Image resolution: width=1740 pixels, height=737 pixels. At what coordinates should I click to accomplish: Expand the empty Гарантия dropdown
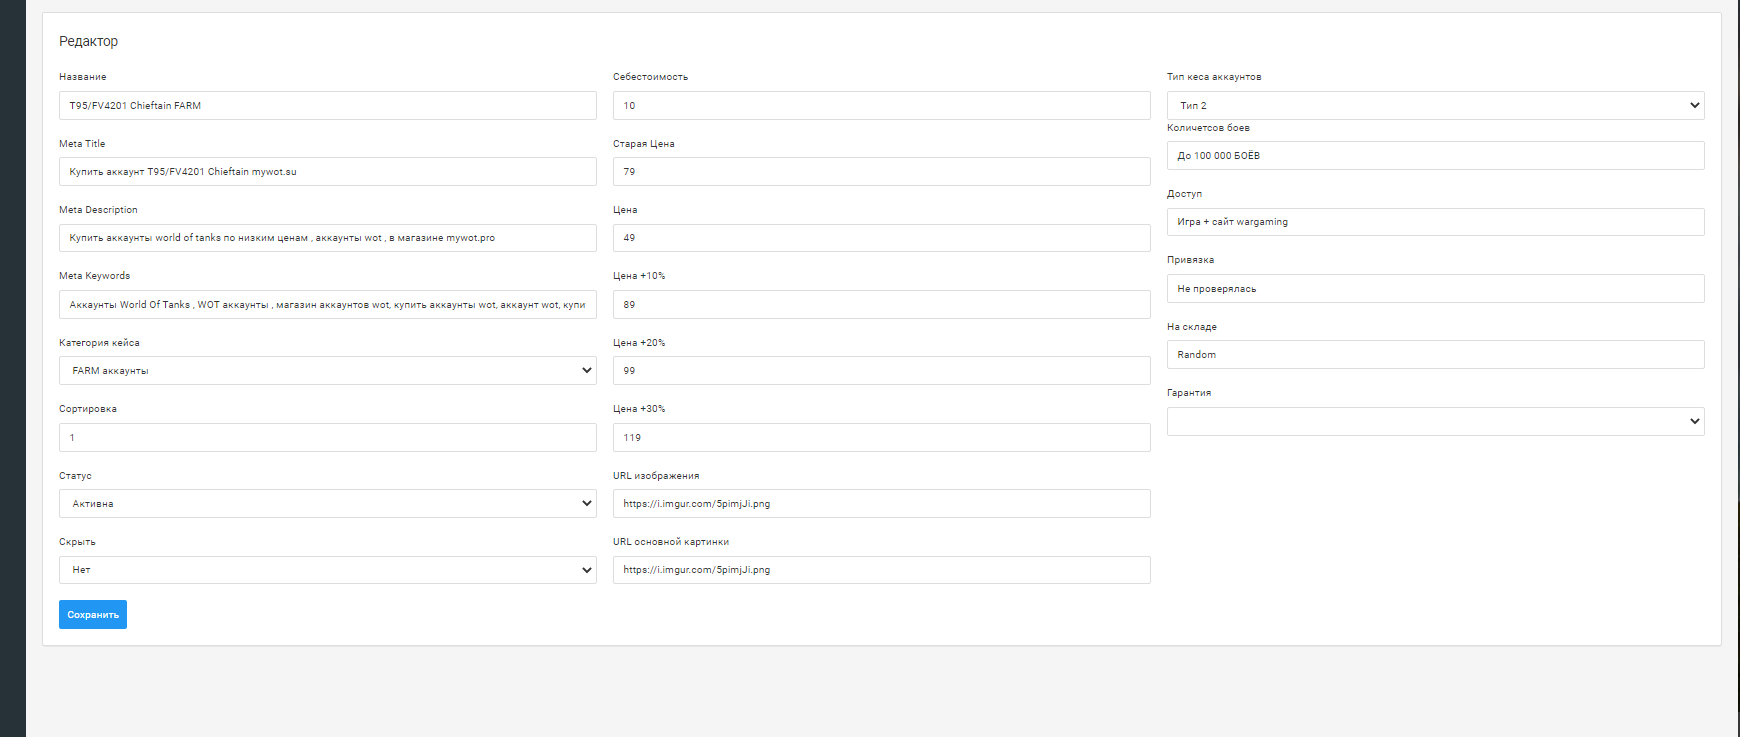point(1434,421)
